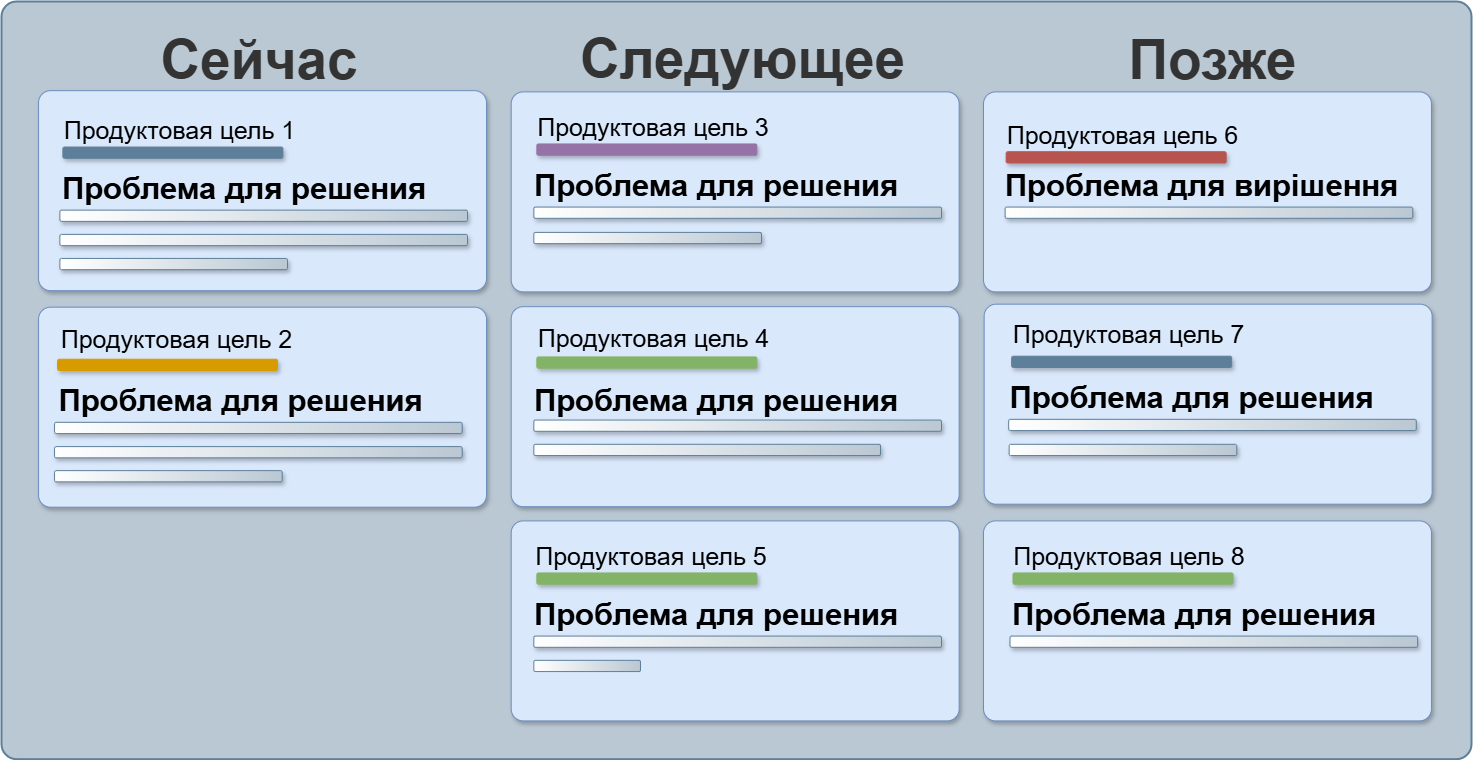Select the purple bar under Продуктовая цель 3
The width and height of the screenshot is (1473, 760).
point(646,150)
